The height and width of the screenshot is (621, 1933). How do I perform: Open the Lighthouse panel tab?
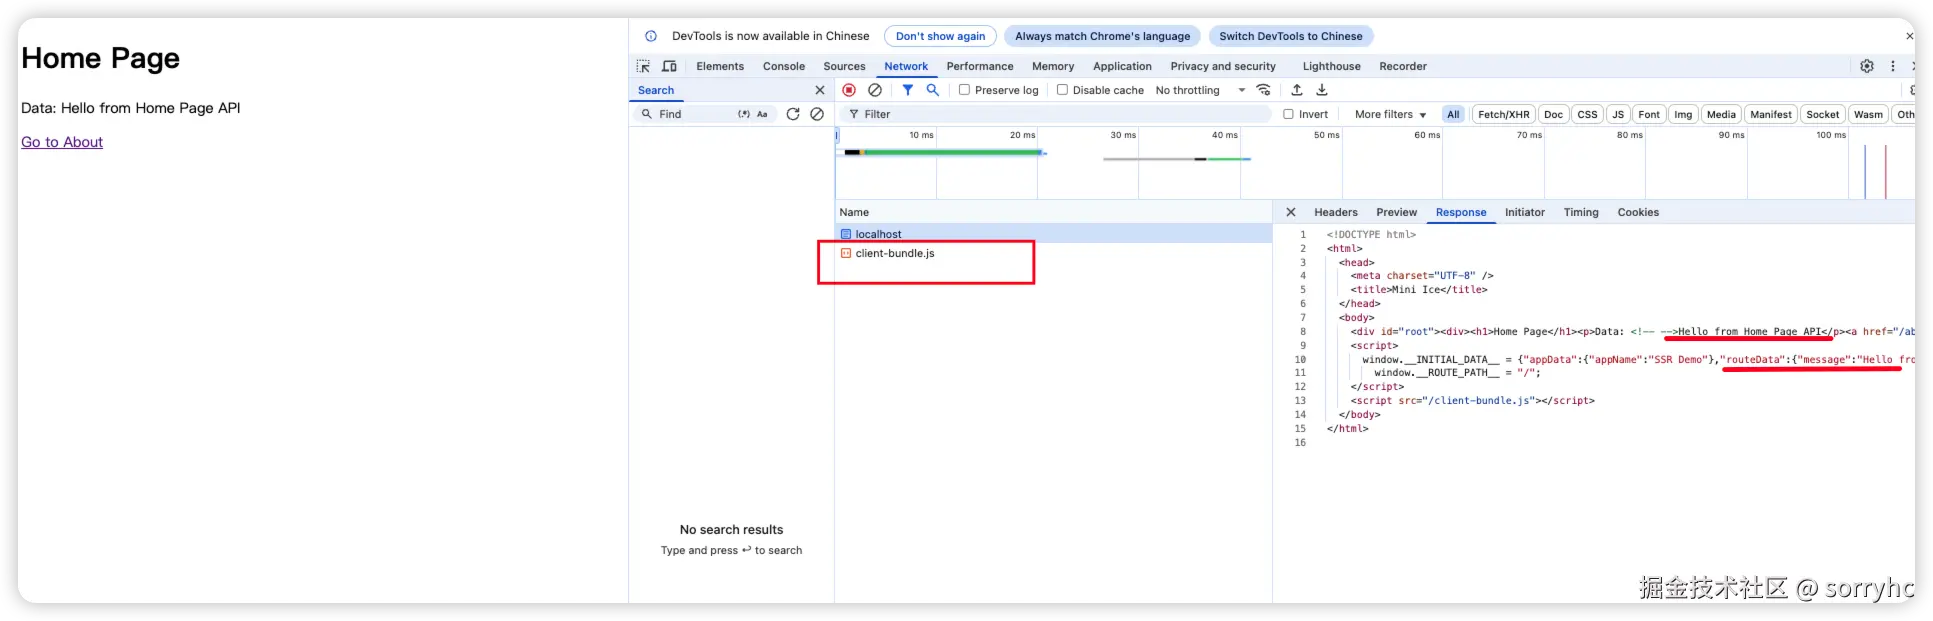(1331, 66)
